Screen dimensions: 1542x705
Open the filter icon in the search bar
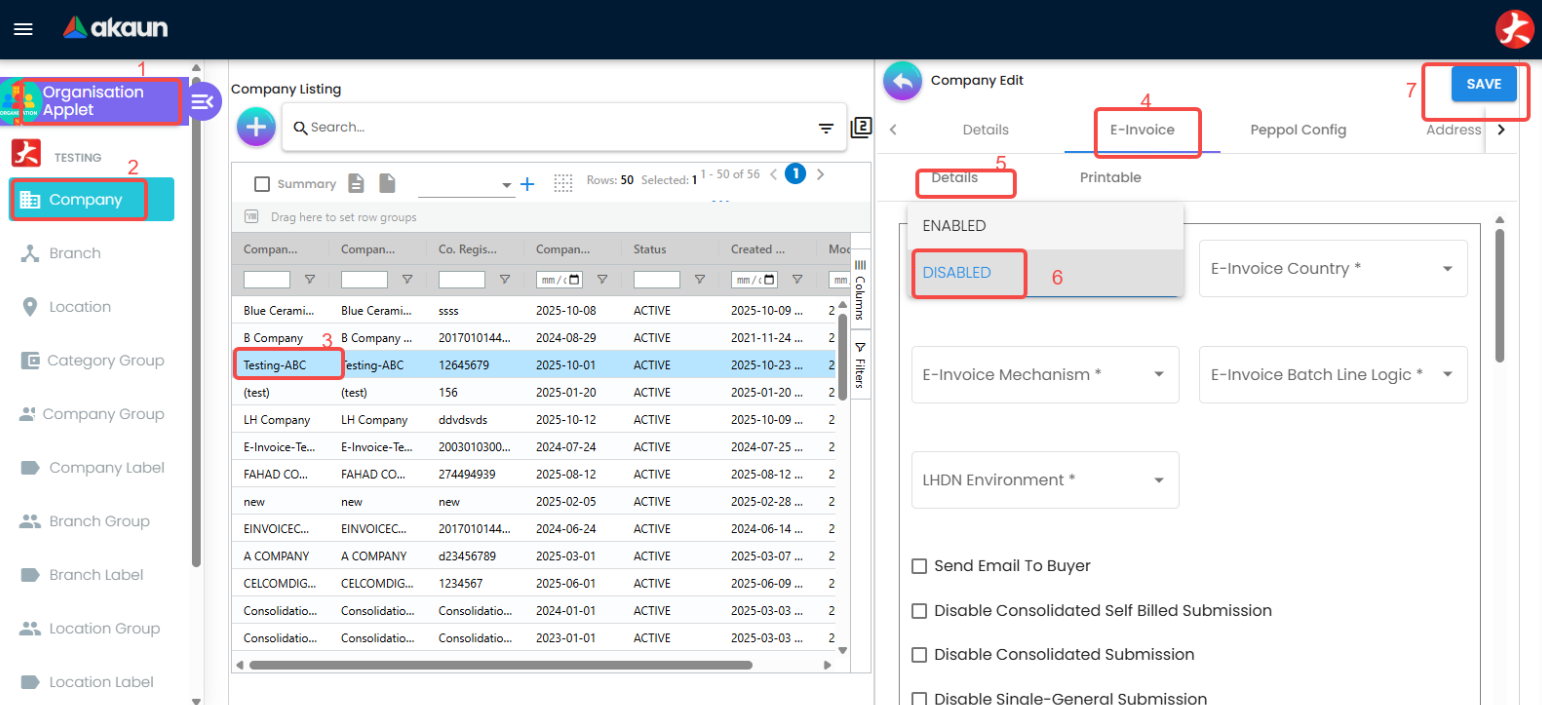[x=826, y=128]
